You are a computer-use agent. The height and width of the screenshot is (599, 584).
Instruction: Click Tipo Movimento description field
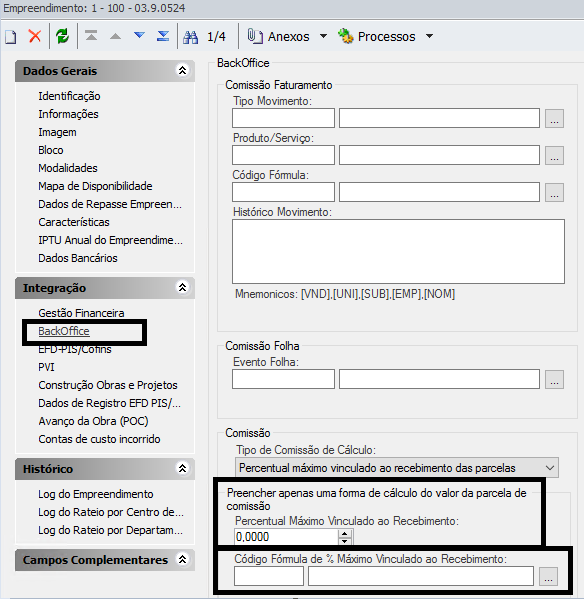coord(439,118)
